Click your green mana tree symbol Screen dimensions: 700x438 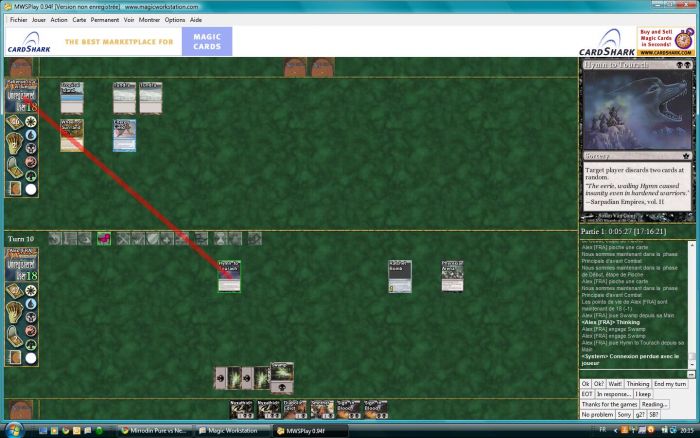coord(31,345)
